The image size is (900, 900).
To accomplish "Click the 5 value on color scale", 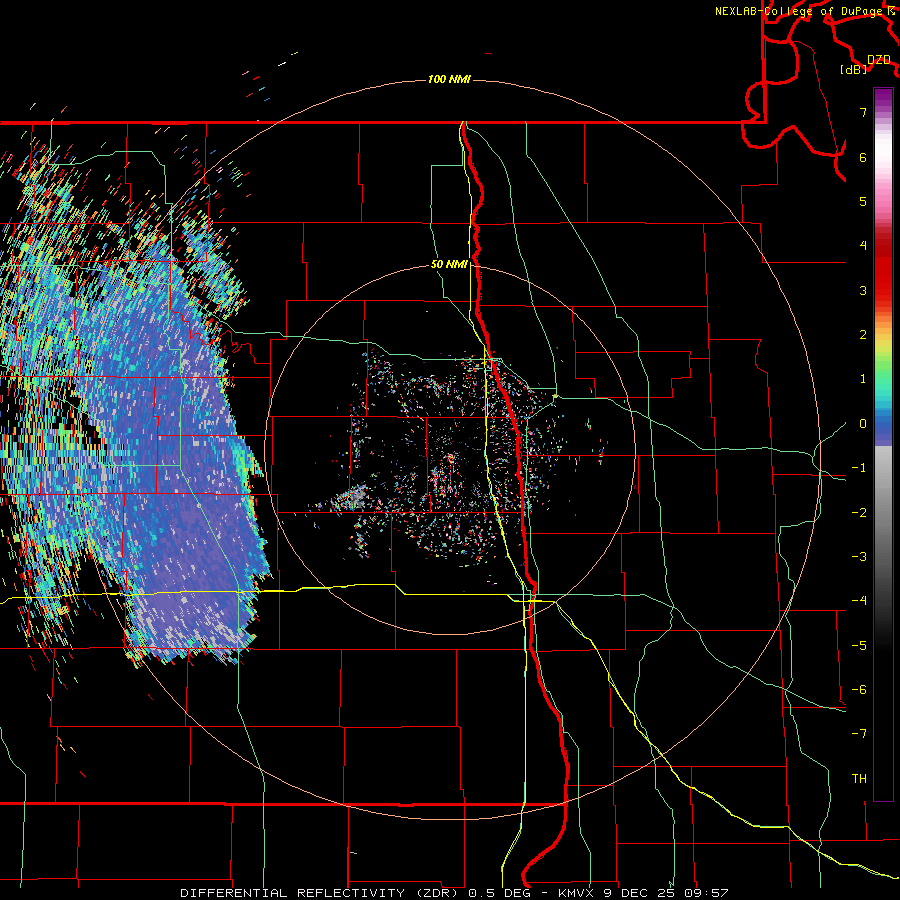I will (x=863, y=201).
